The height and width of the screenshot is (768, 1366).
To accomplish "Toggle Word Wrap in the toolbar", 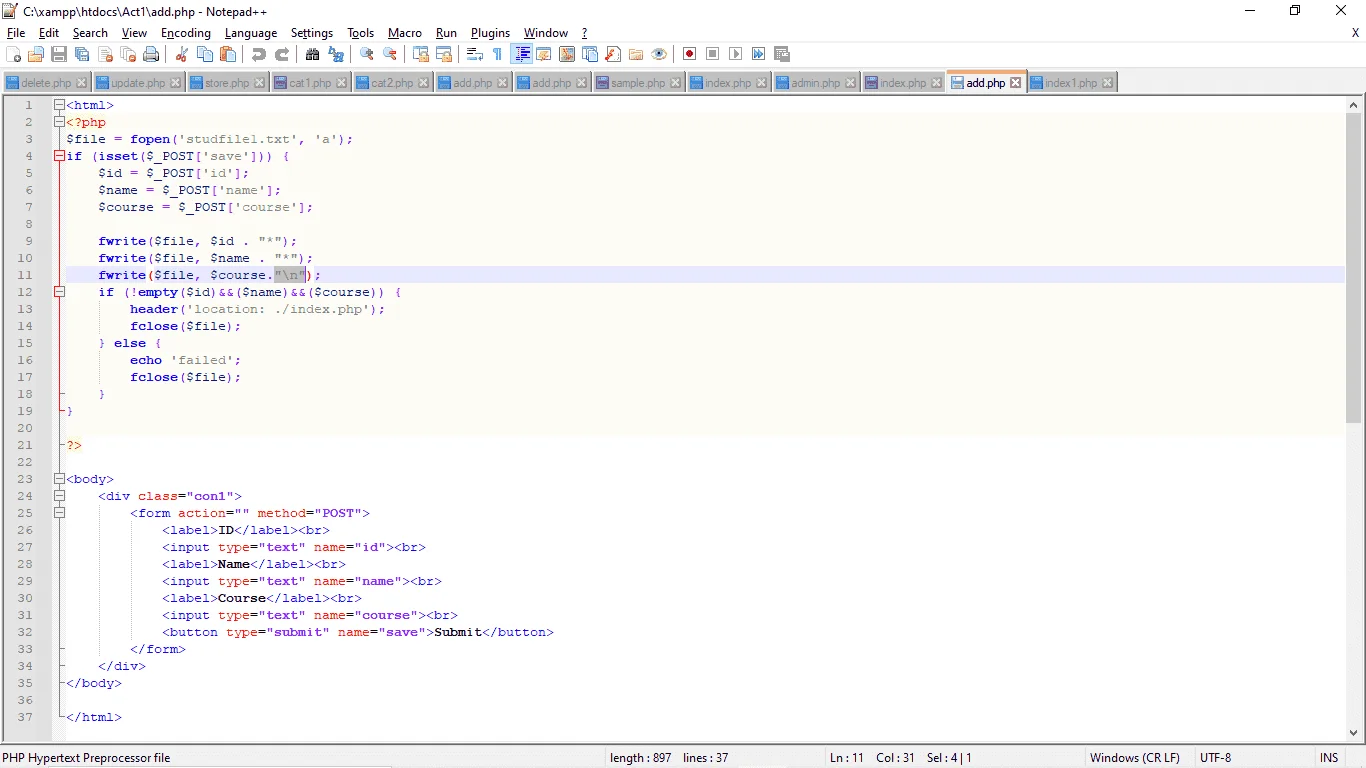I will coord(475,54).
